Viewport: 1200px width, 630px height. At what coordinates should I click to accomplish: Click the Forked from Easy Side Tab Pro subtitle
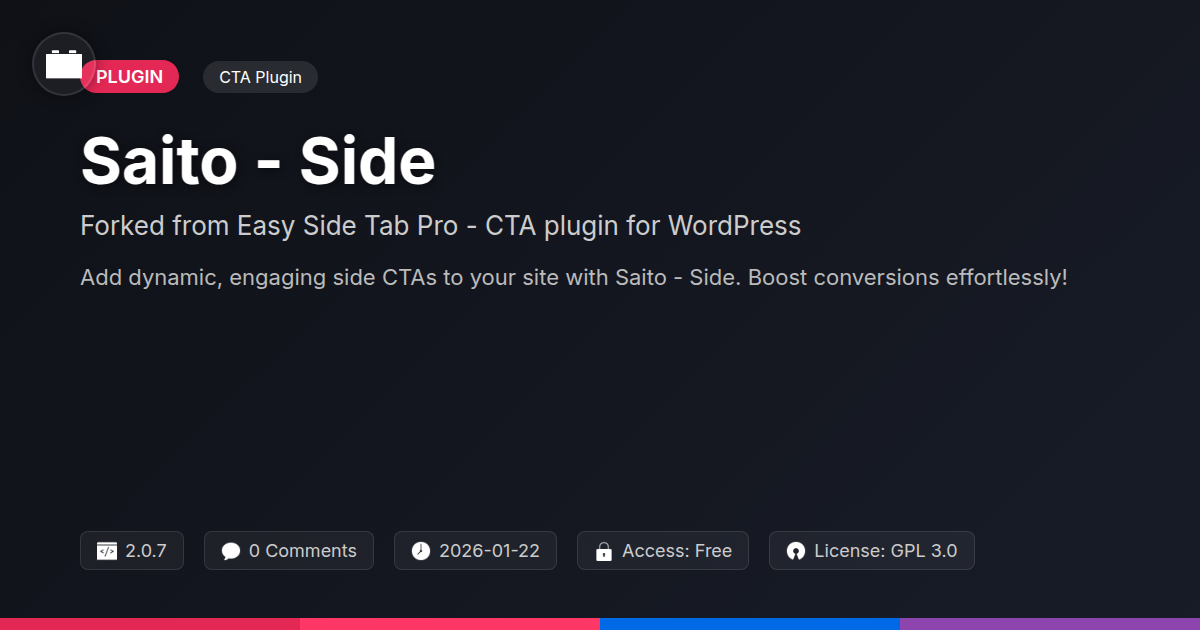tap(441, 226)
